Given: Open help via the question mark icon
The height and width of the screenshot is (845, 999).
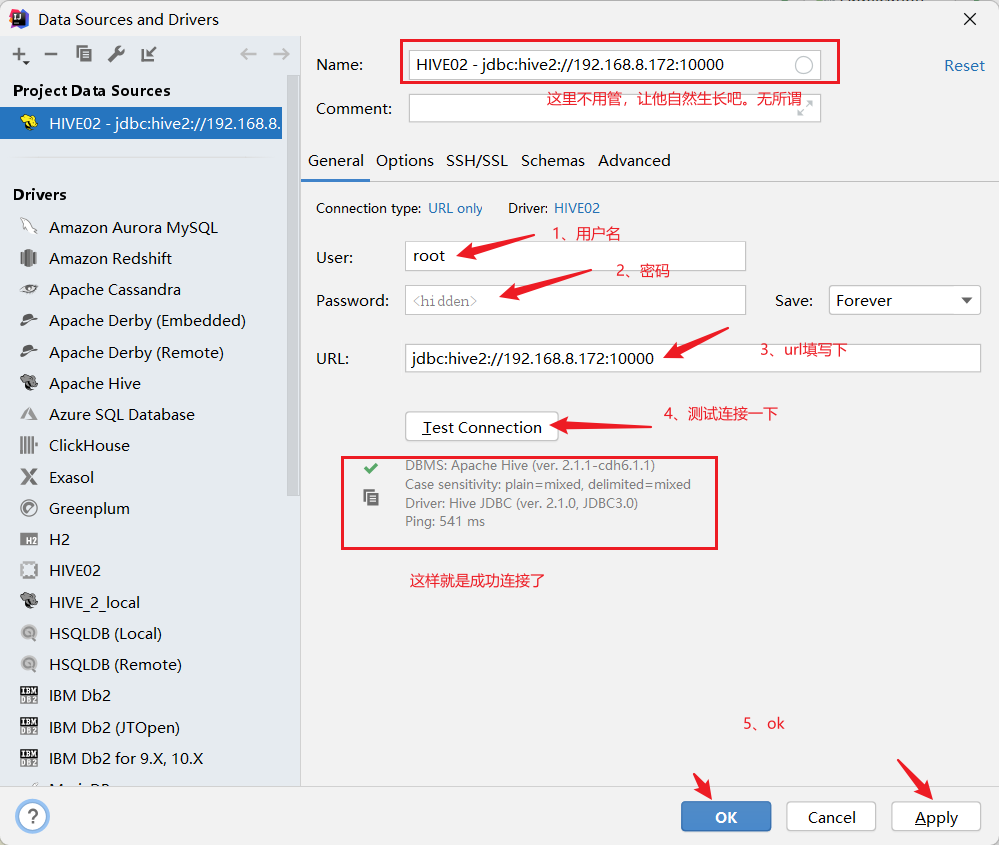Looking at the screenshot, I should tap(31, 816).
